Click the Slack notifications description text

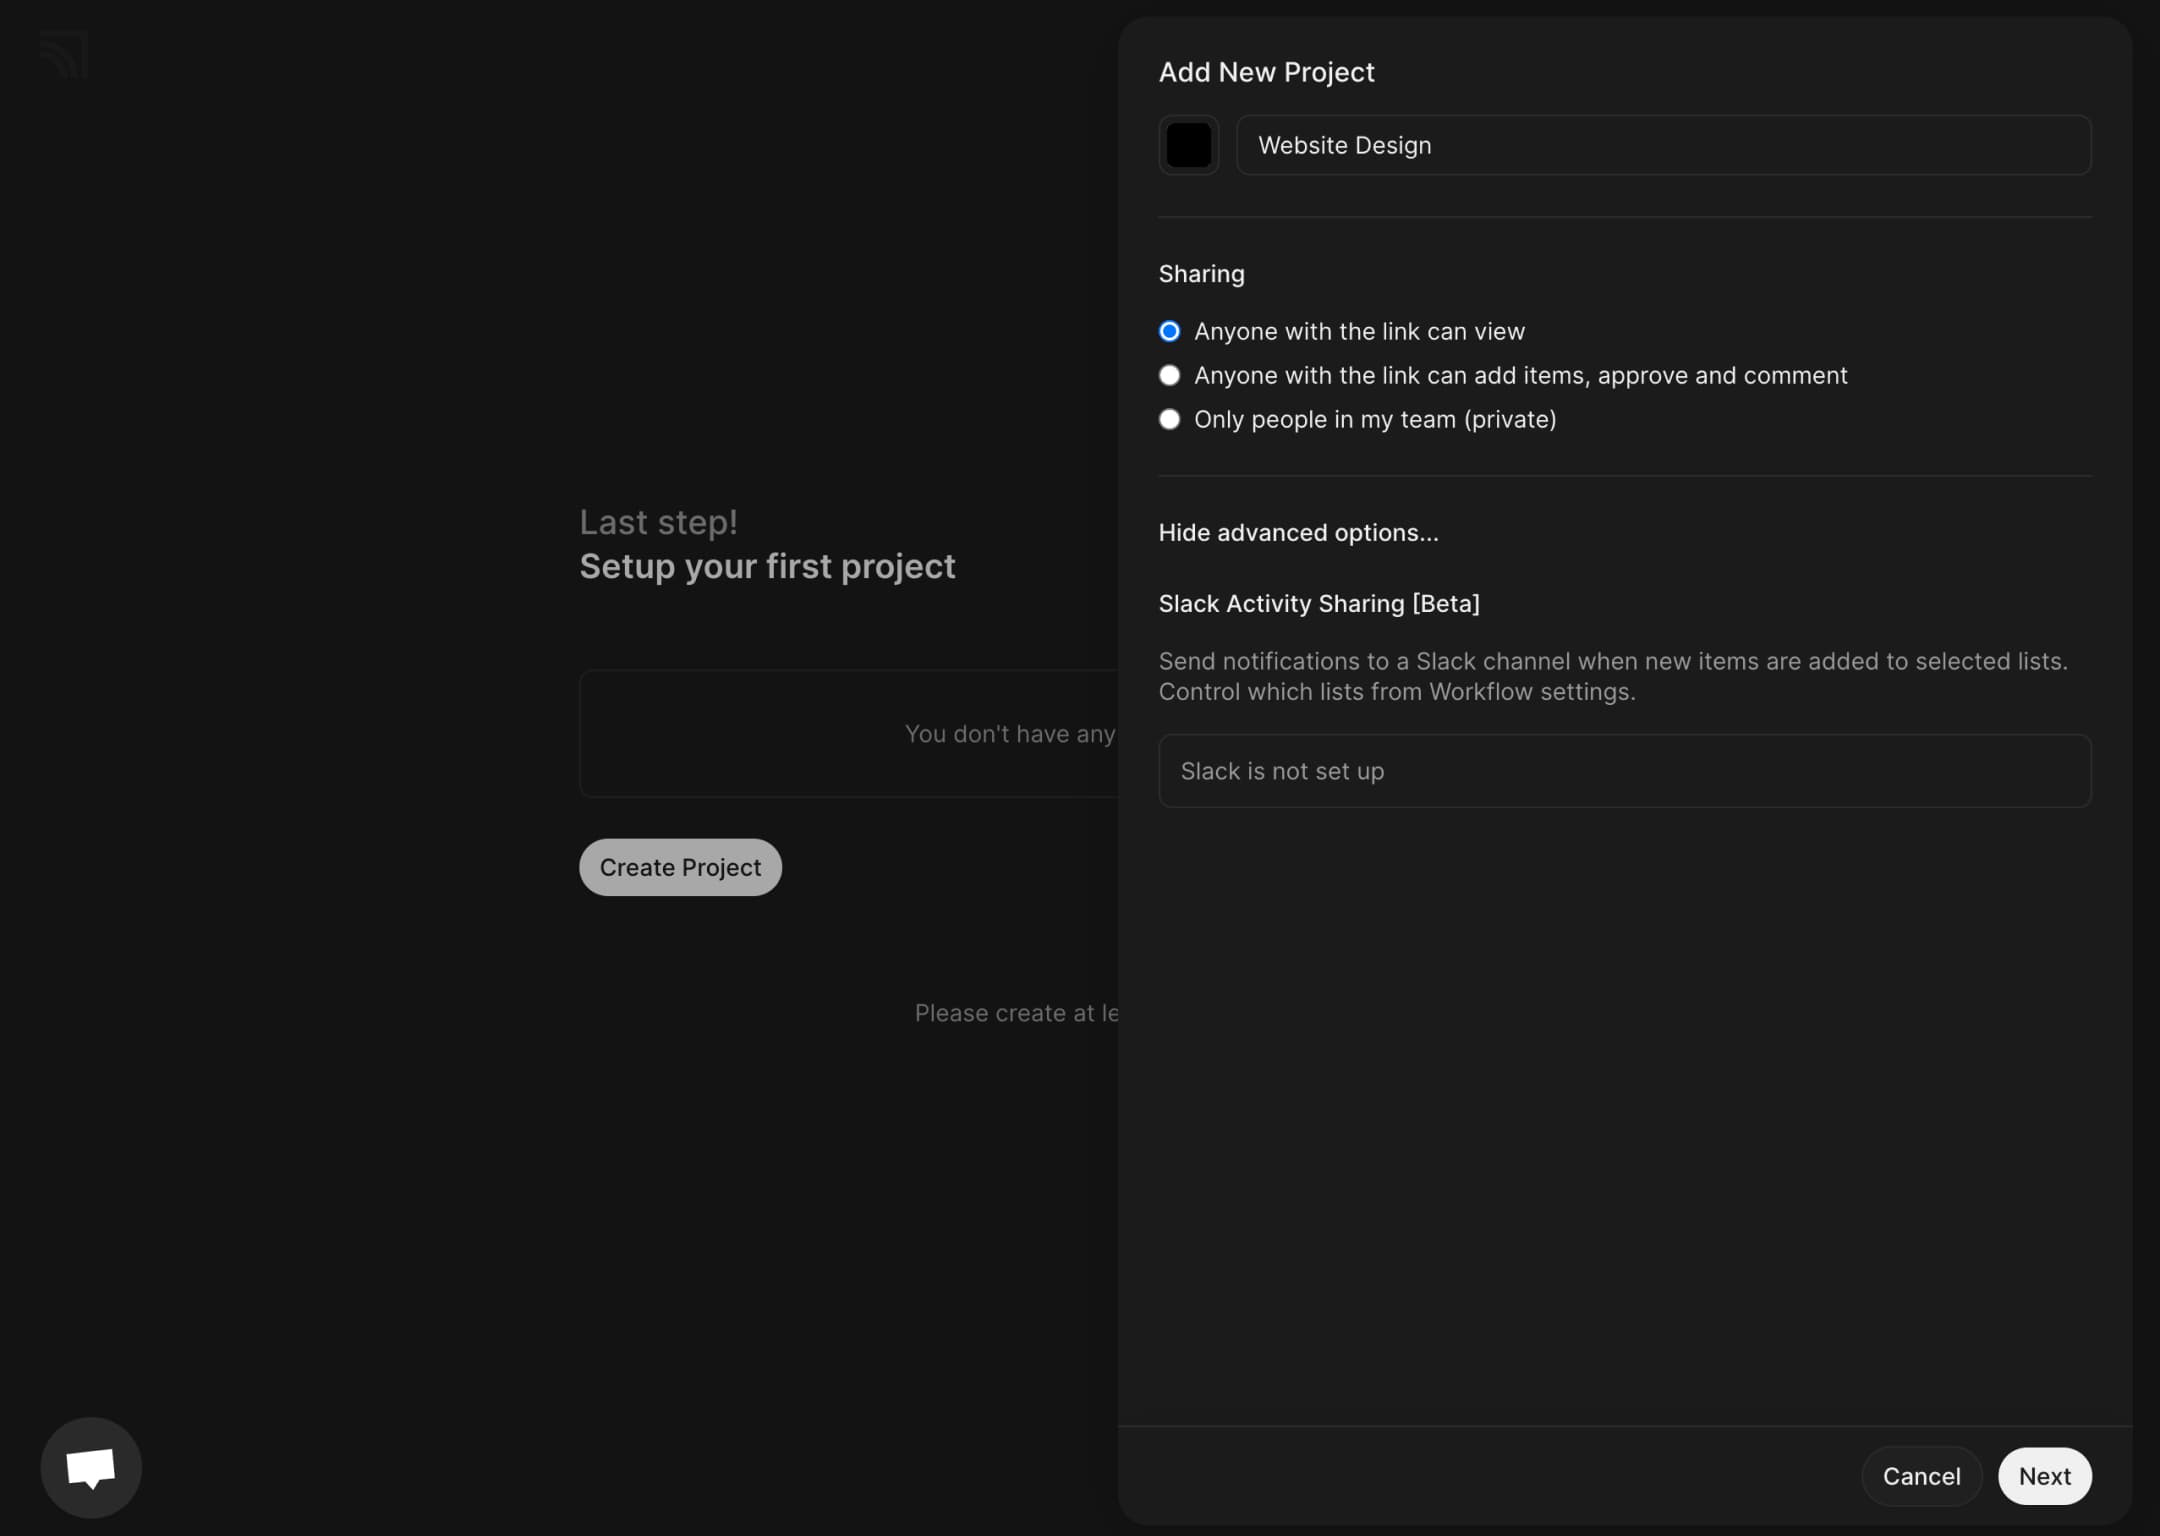(1612, 676)
